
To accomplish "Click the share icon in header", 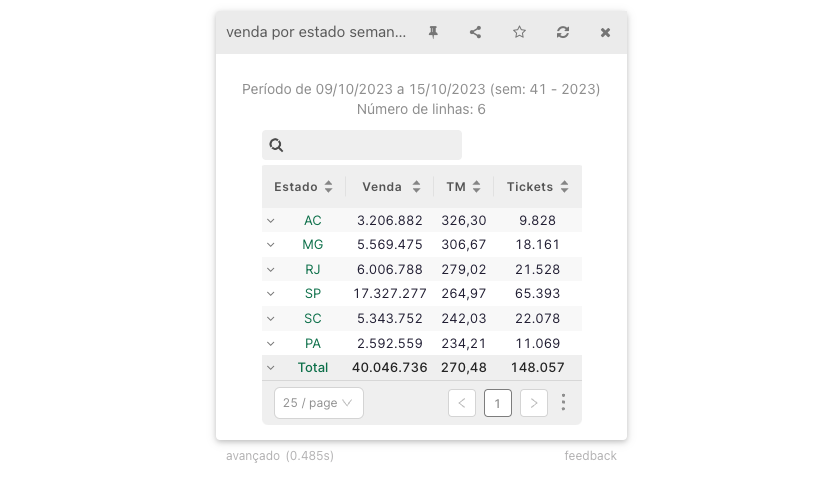I will (x=476, y=32).
